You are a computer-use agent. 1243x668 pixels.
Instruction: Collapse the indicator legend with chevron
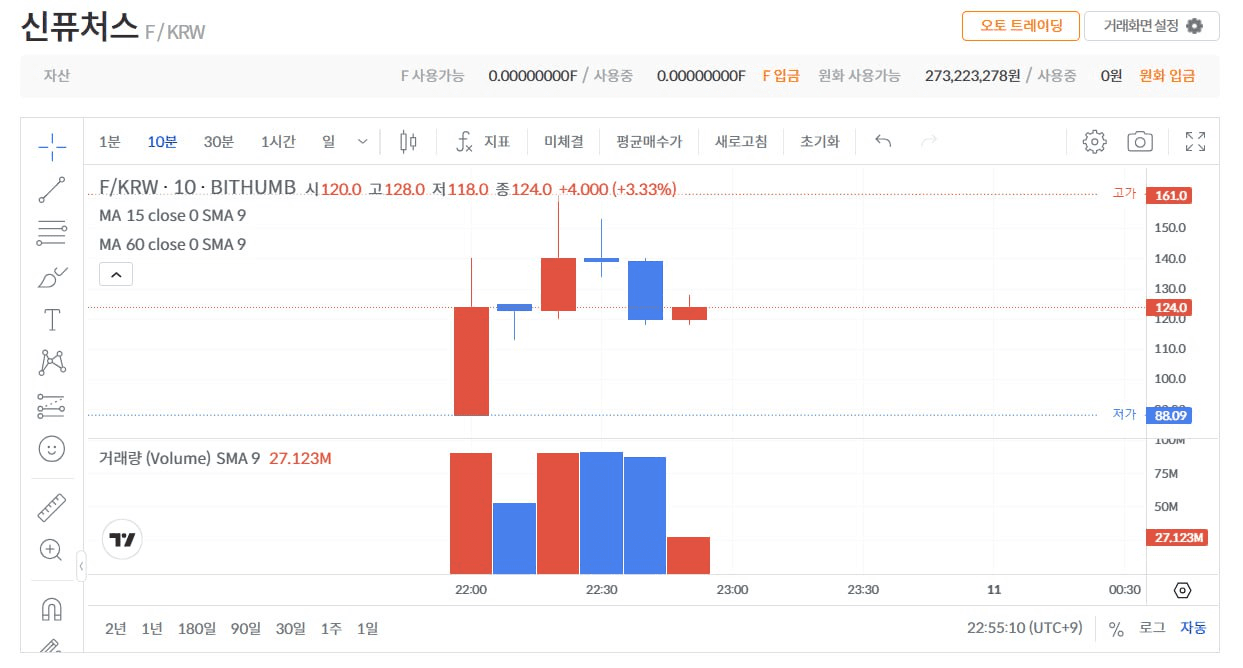coord(116,274)
